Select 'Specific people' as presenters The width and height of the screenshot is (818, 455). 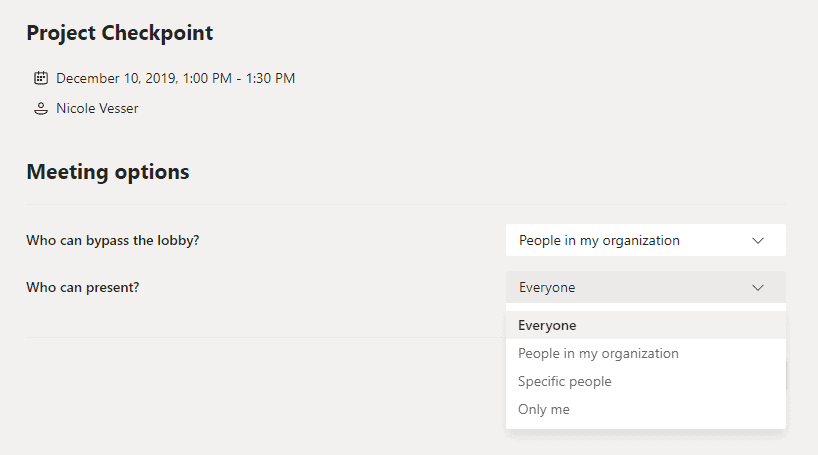point(645,381)
